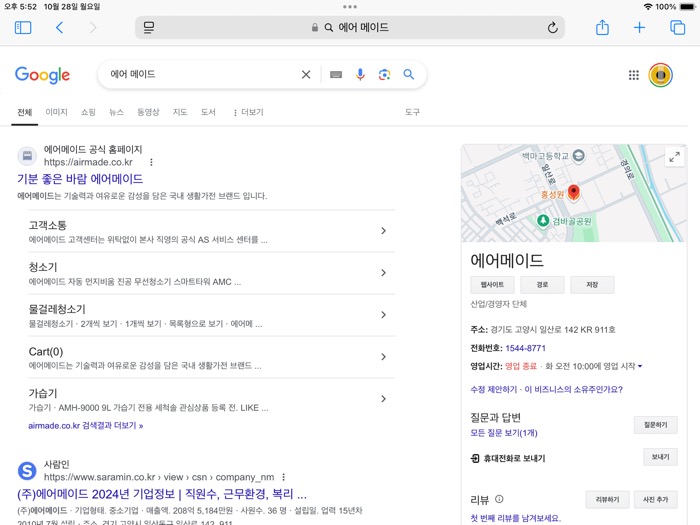Open options menu for airmade.co.kr result

click(x=151, y=162)
